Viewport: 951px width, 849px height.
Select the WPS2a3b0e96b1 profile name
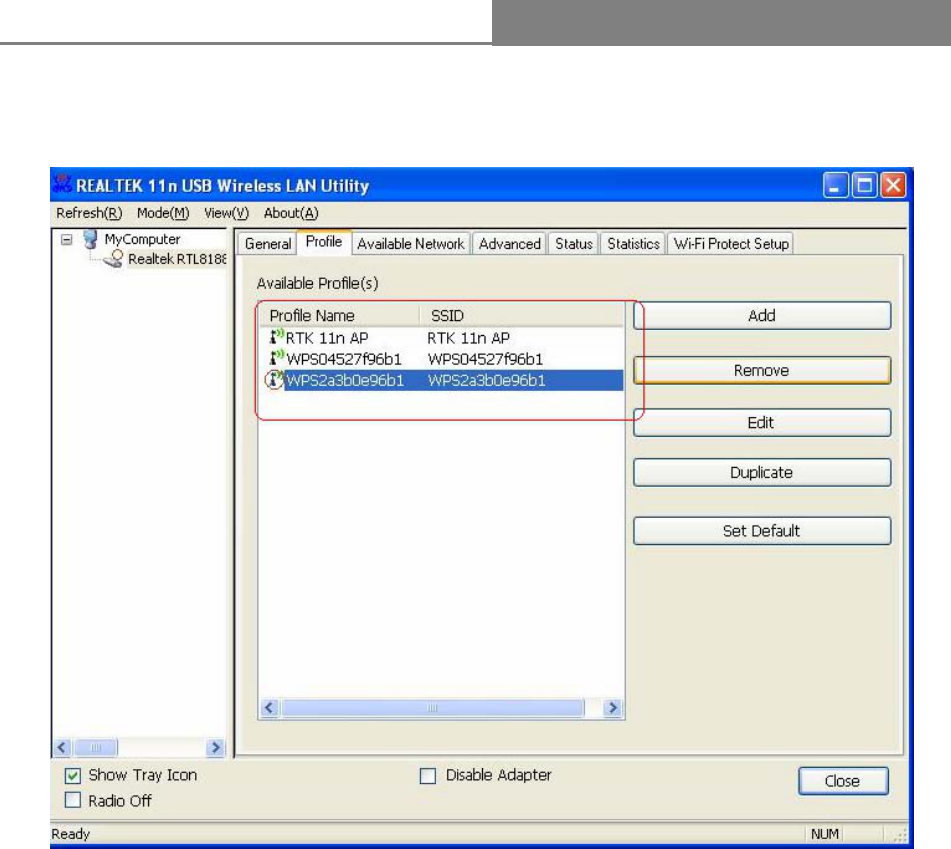pyautogui.click(x=344, y=380)
